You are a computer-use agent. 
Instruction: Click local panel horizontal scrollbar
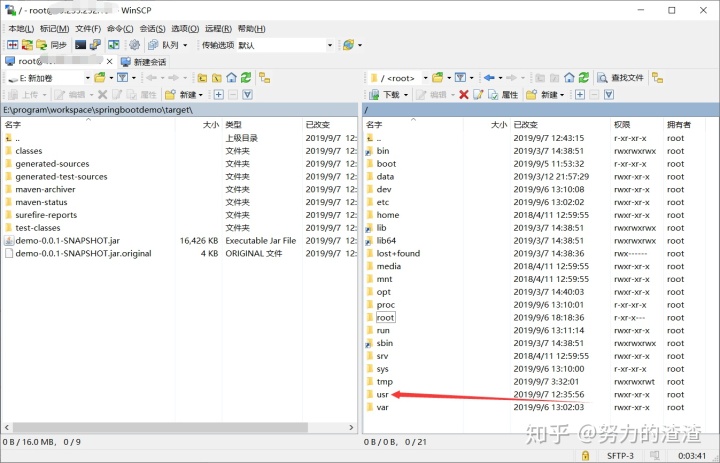coord(160,427)
